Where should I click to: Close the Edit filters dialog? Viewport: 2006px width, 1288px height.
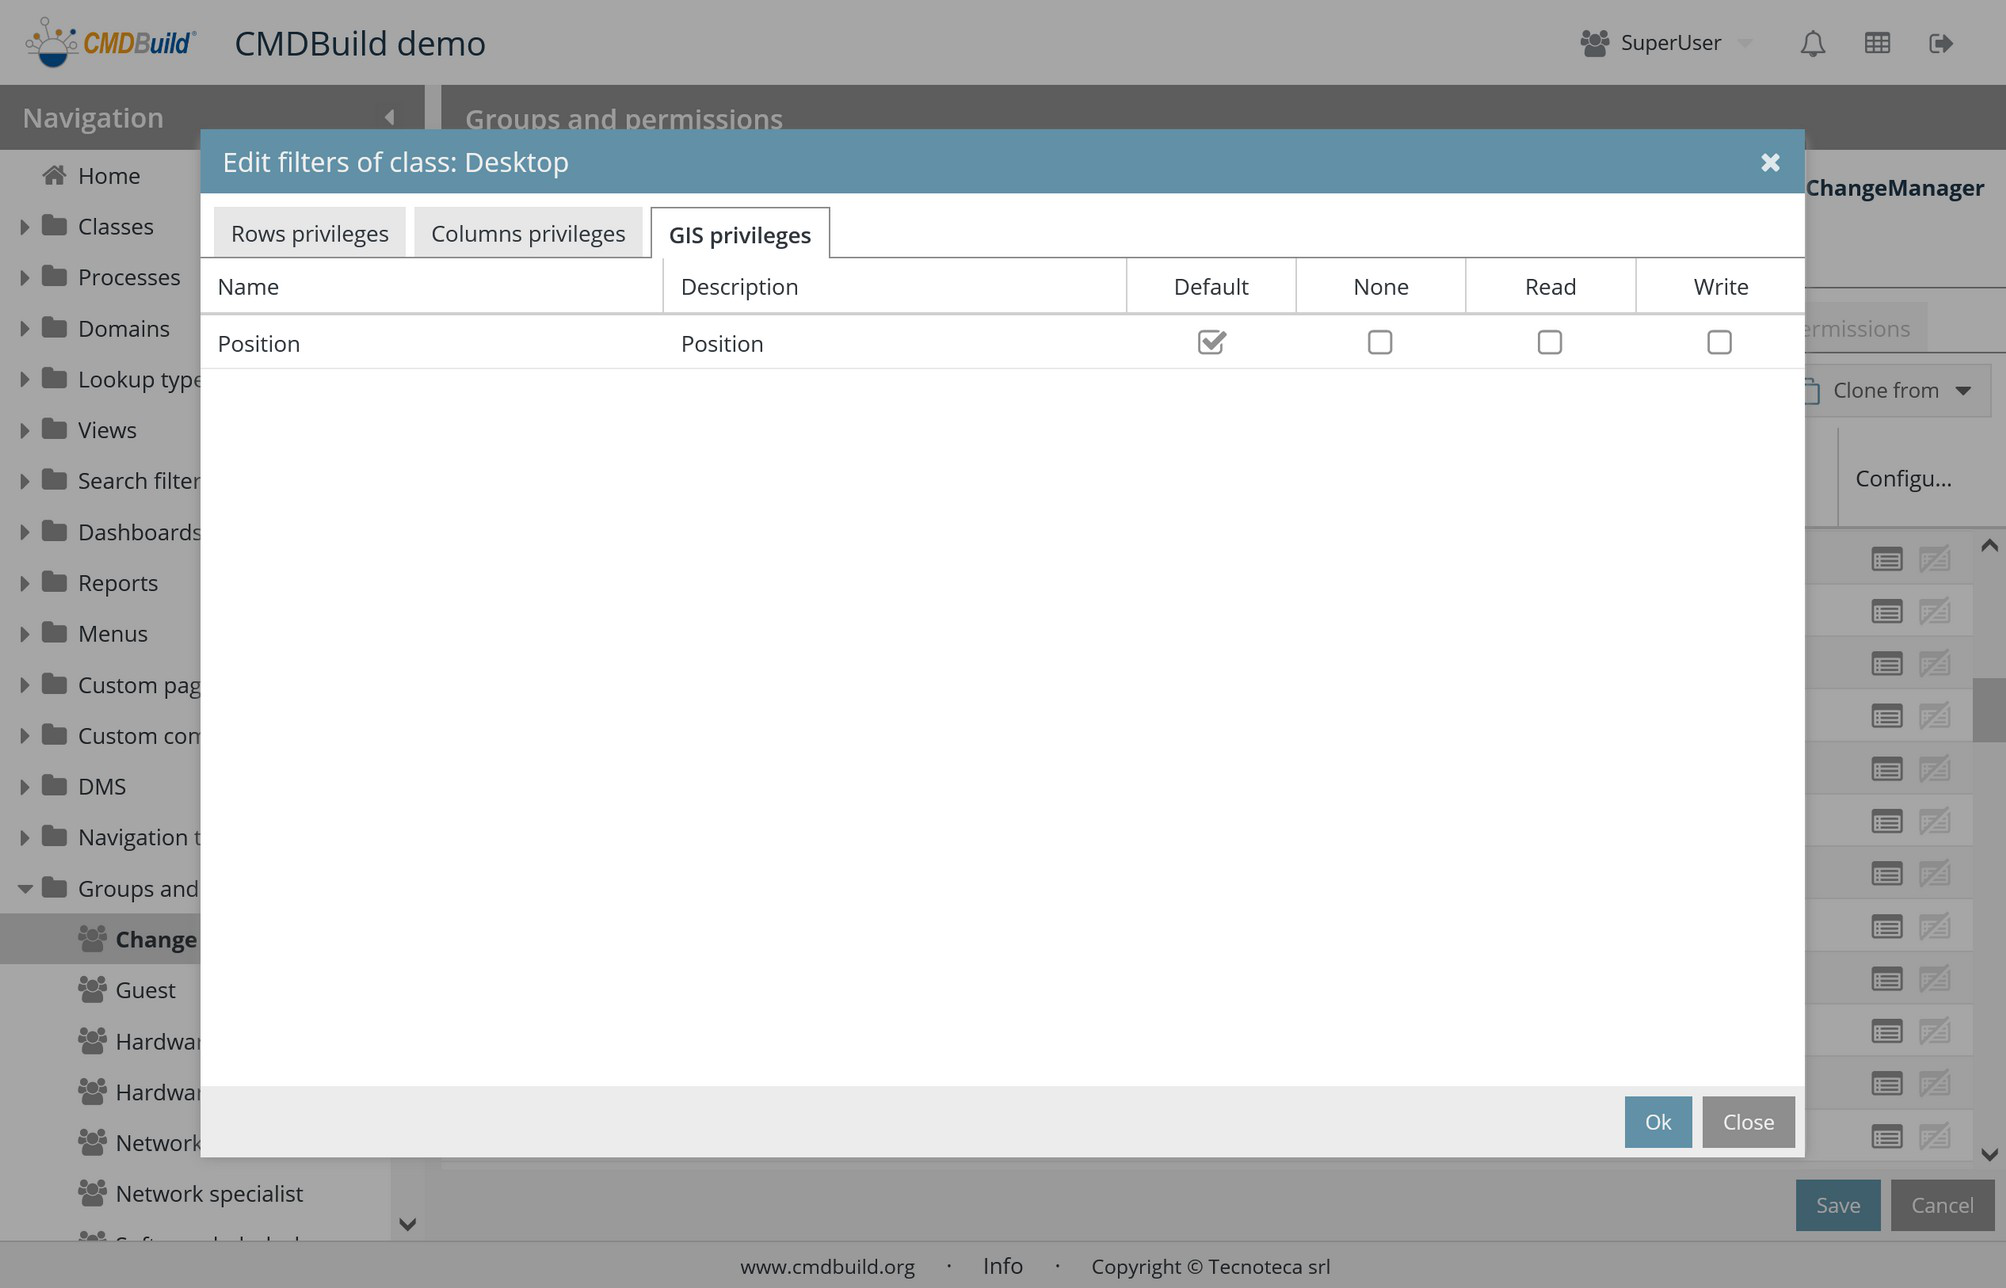(1770, 162)
